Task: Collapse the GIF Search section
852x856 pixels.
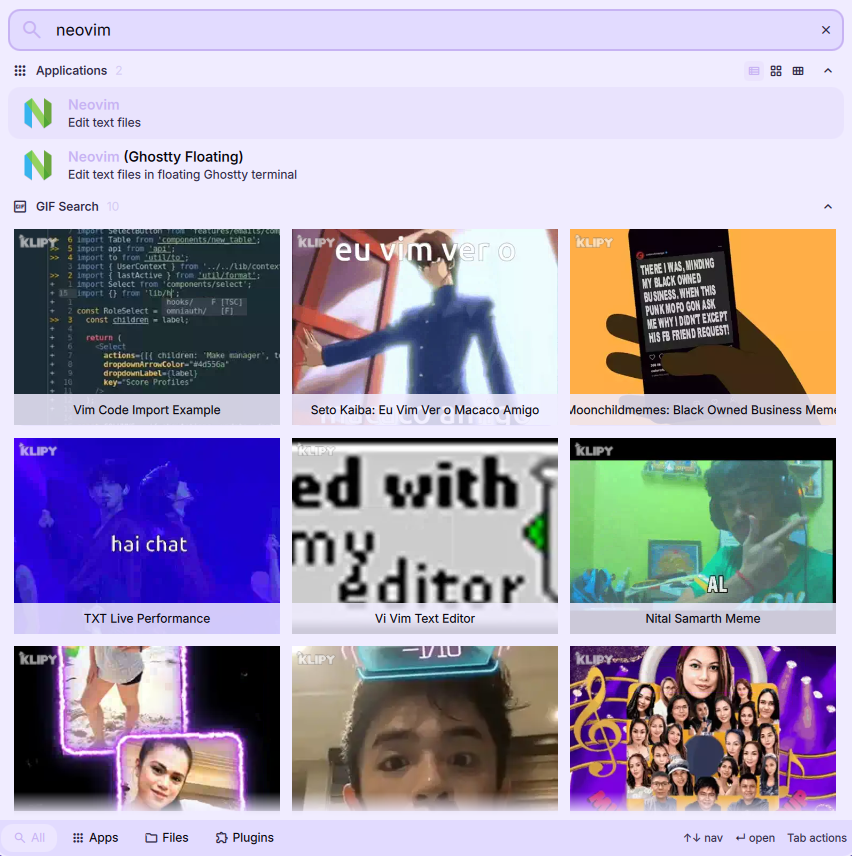Action: tap(828, 206)
